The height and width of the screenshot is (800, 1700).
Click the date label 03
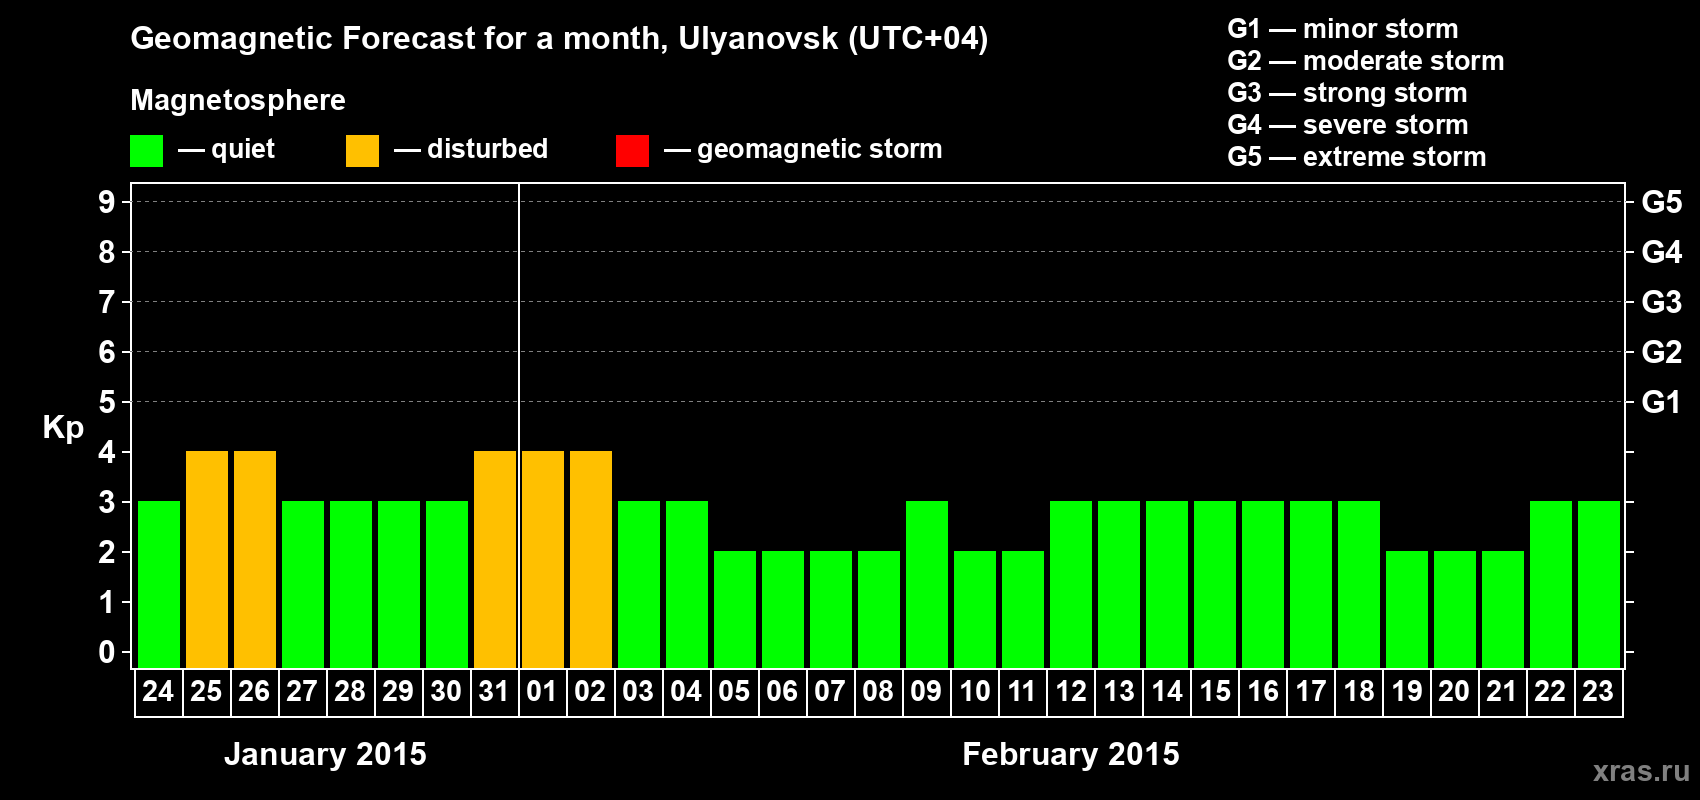point(638,691)
